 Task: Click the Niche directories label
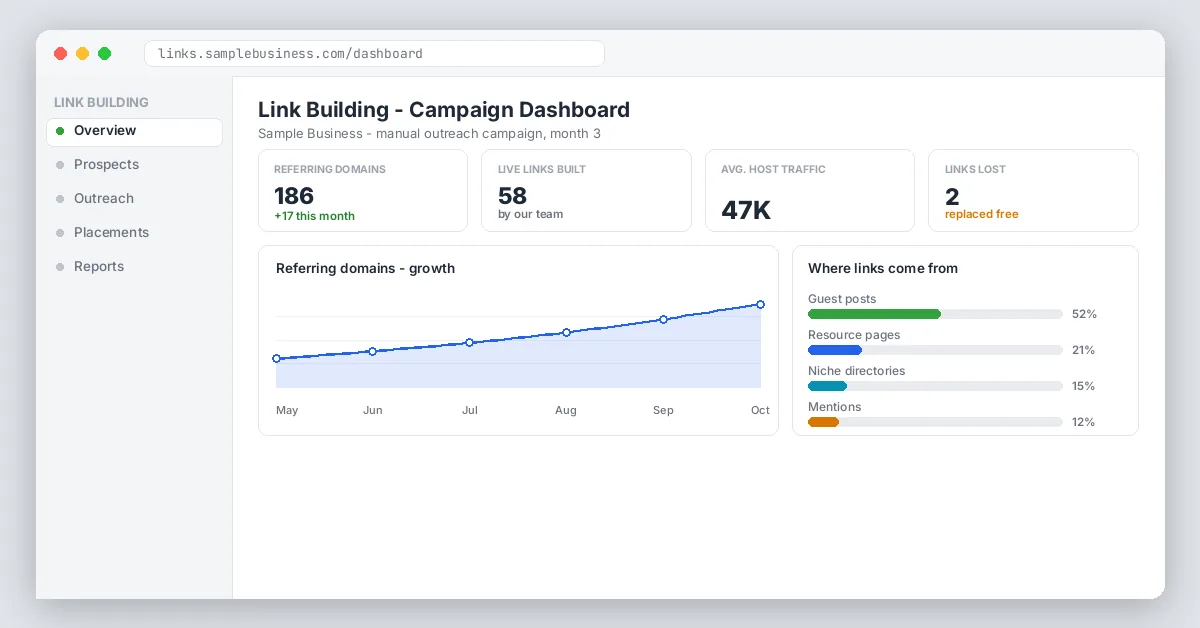[857, 371]
